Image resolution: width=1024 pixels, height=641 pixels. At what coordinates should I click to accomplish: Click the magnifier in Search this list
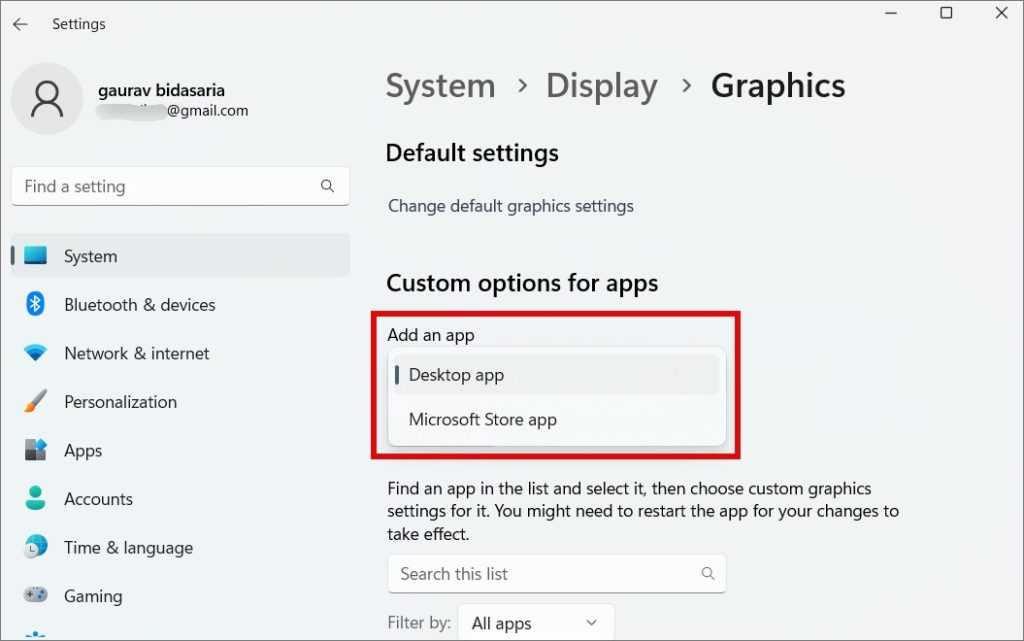click(707, 573)
